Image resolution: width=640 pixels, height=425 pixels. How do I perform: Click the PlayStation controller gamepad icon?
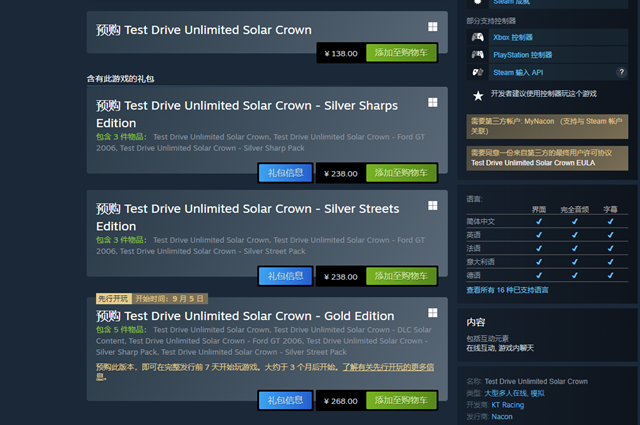point(478,55)
